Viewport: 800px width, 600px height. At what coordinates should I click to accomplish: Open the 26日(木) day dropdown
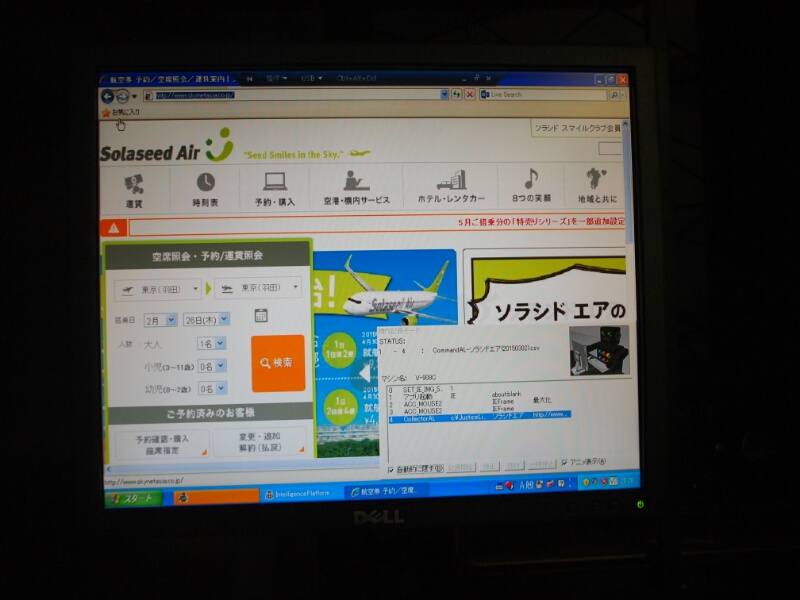[206, 320]
